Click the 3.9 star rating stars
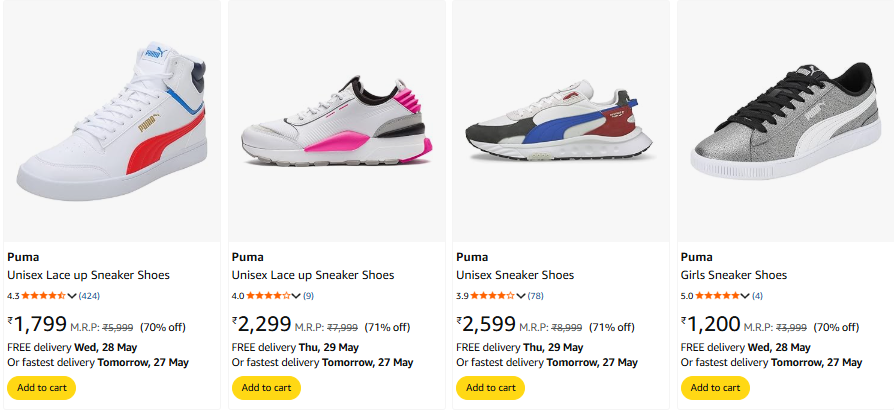 point(492,296)
